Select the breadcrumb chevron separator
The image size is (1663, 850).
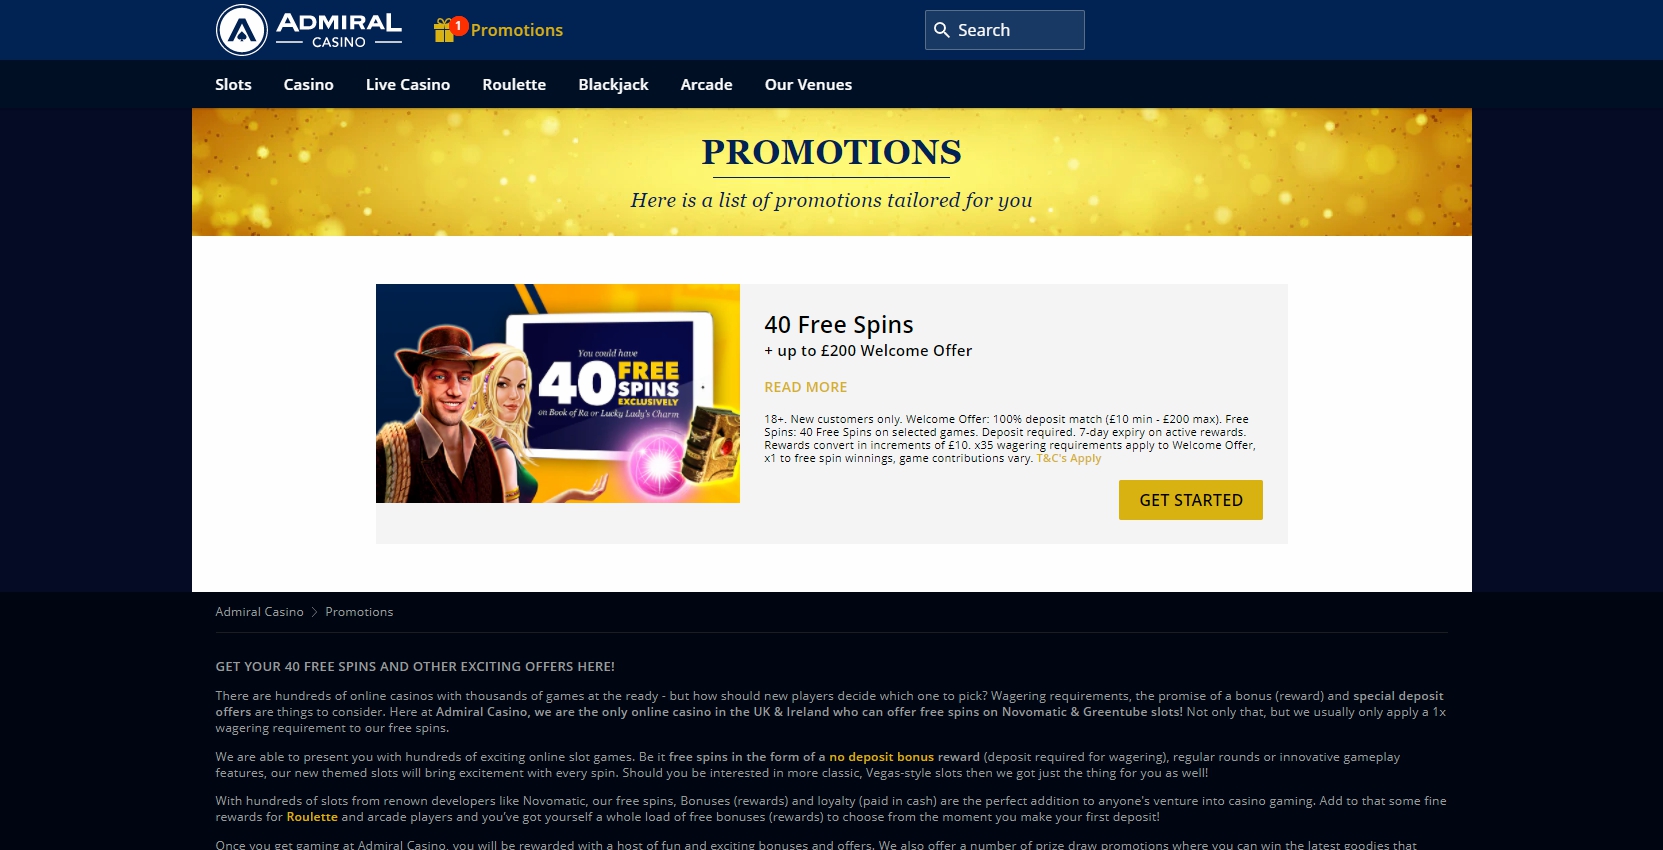[314, 612]
